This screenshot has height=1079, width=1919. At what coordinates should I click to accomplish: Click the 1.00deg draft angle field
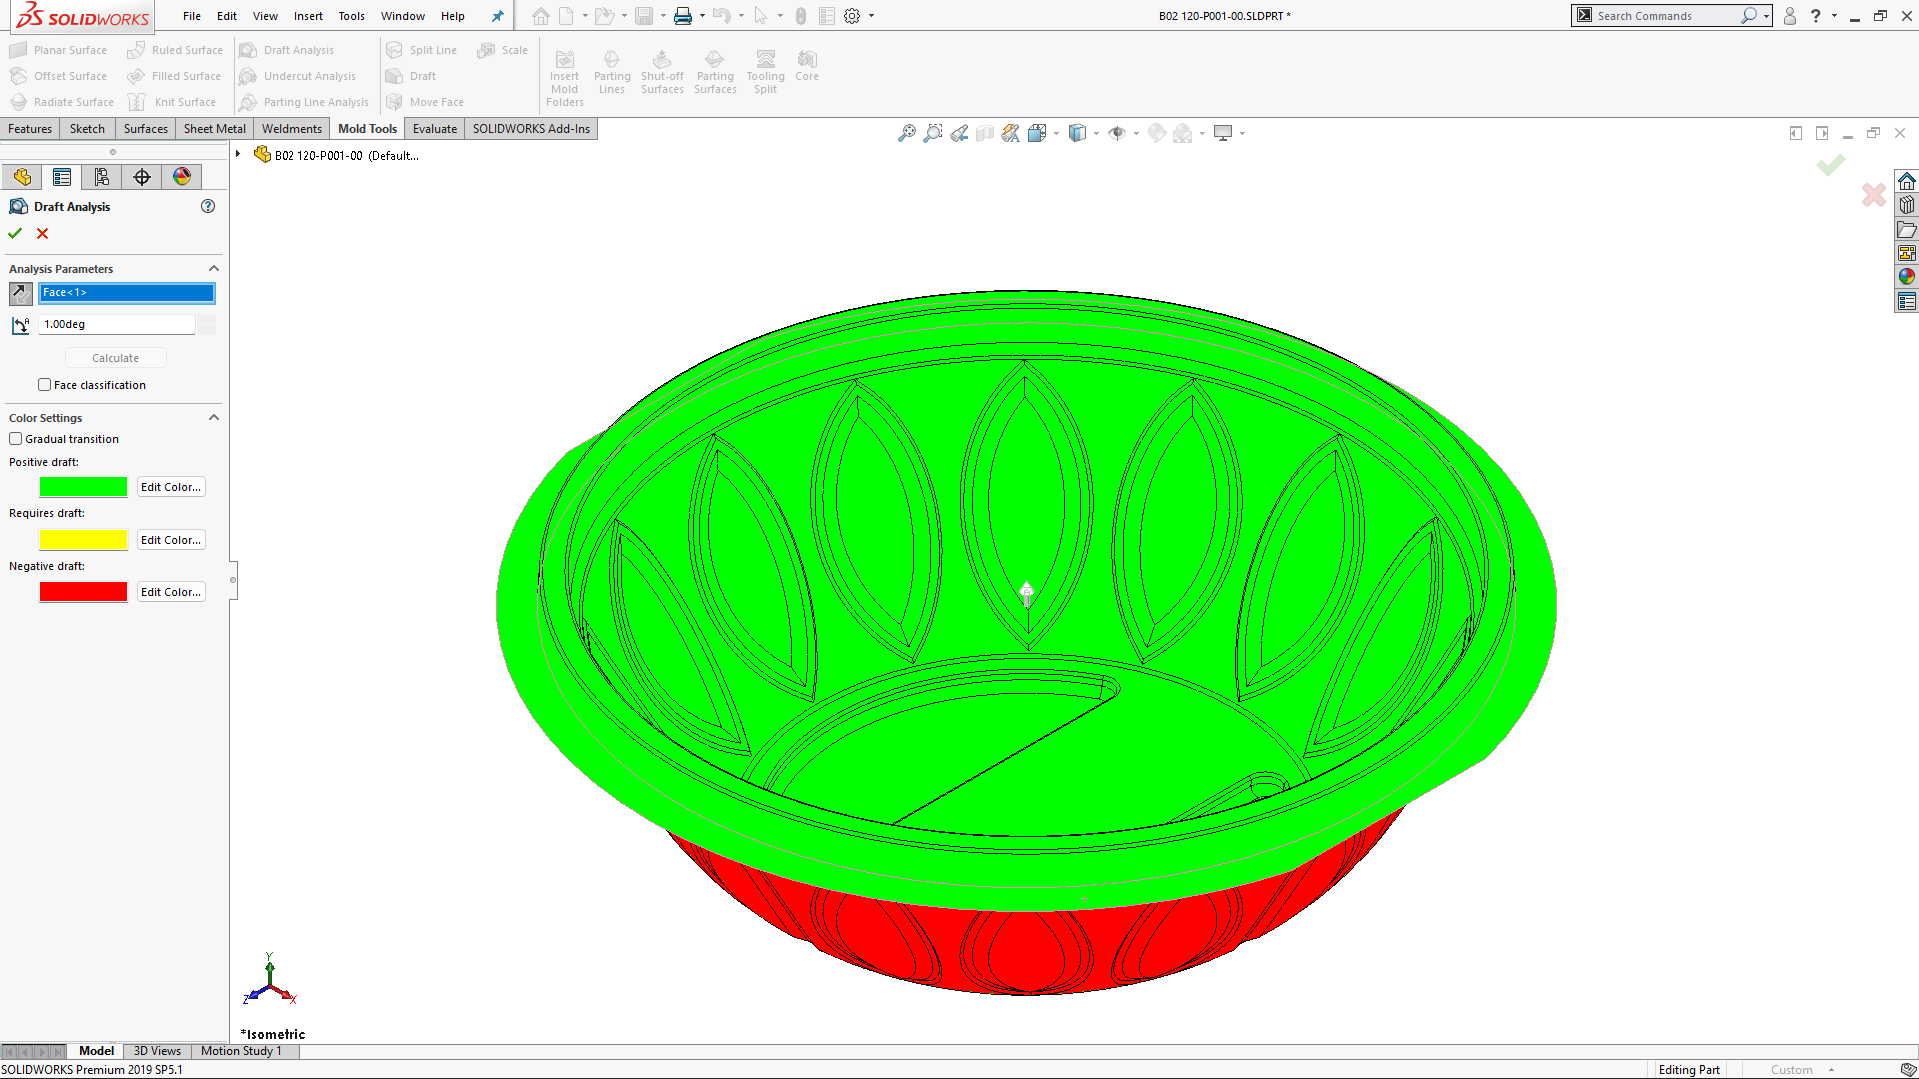pyautogui.click(x=117, y=324)
